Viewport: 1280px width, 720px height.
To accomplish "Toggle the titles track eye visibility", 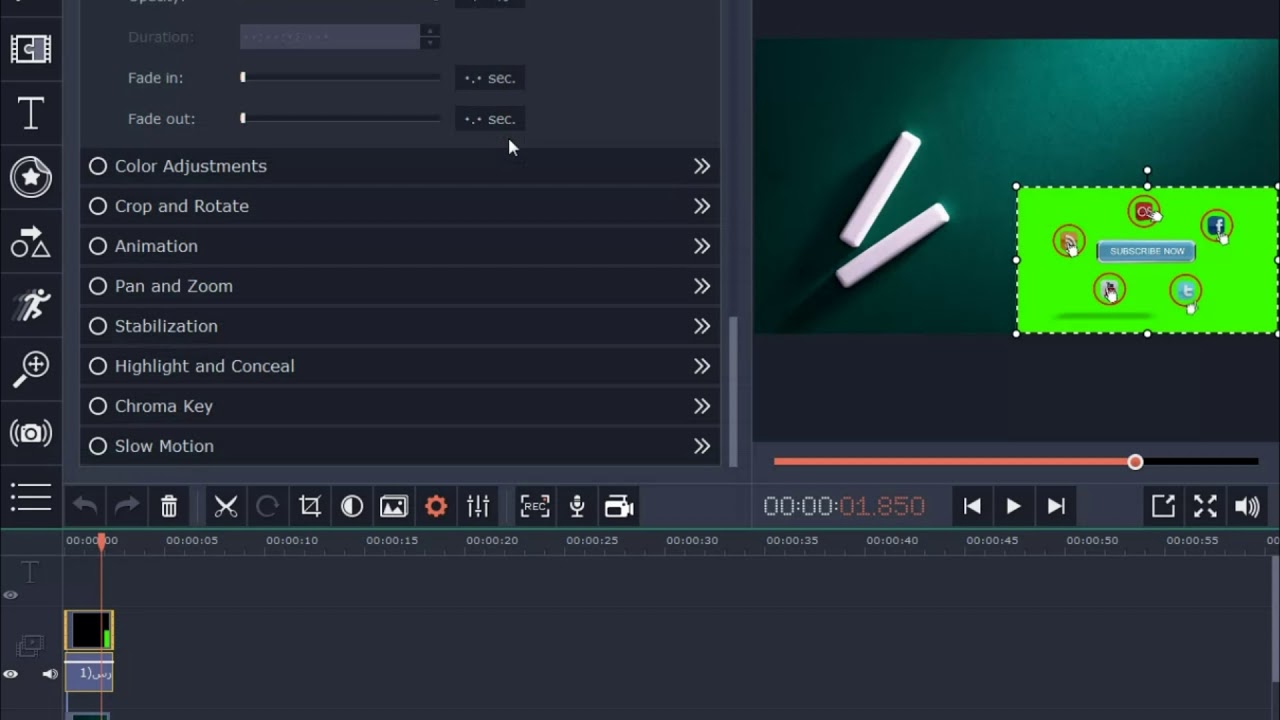I will pos(11,595).
